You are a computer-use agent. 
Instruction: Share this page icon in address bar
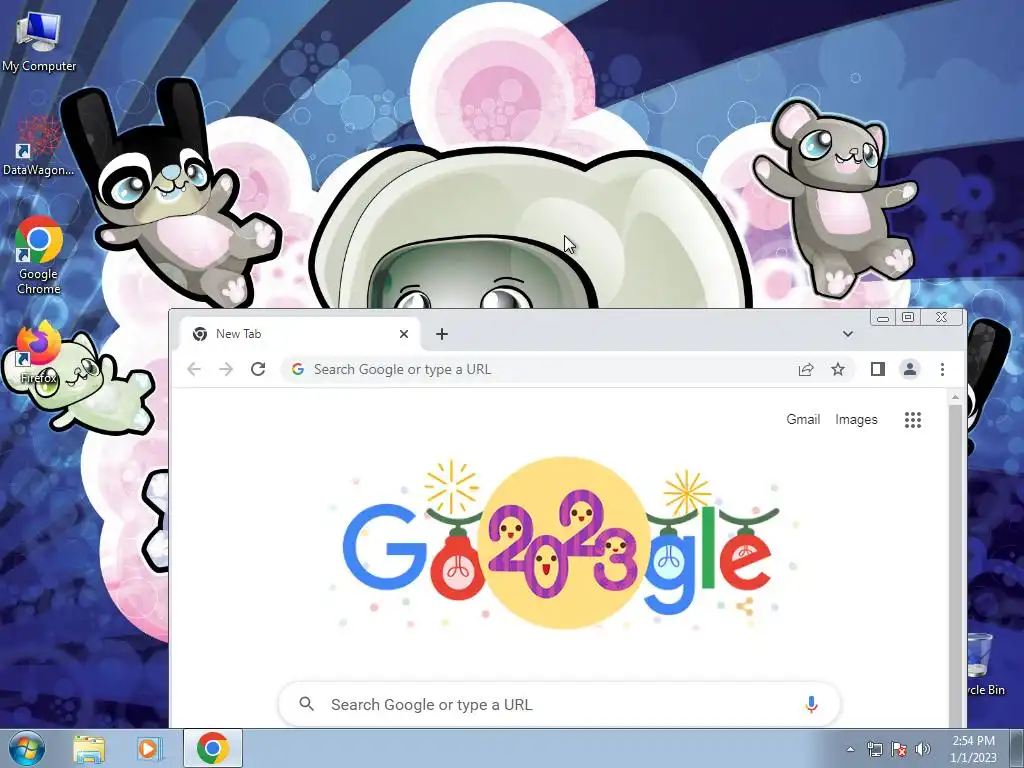coord(806,370)
